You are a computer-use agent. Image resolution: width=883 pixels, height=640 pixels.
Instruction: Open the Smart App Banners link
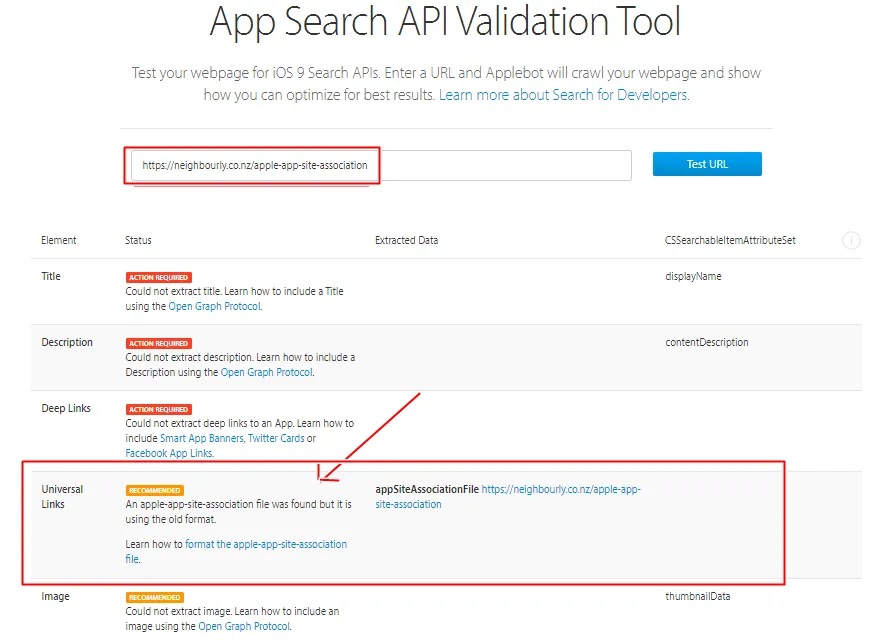(202, 438)
